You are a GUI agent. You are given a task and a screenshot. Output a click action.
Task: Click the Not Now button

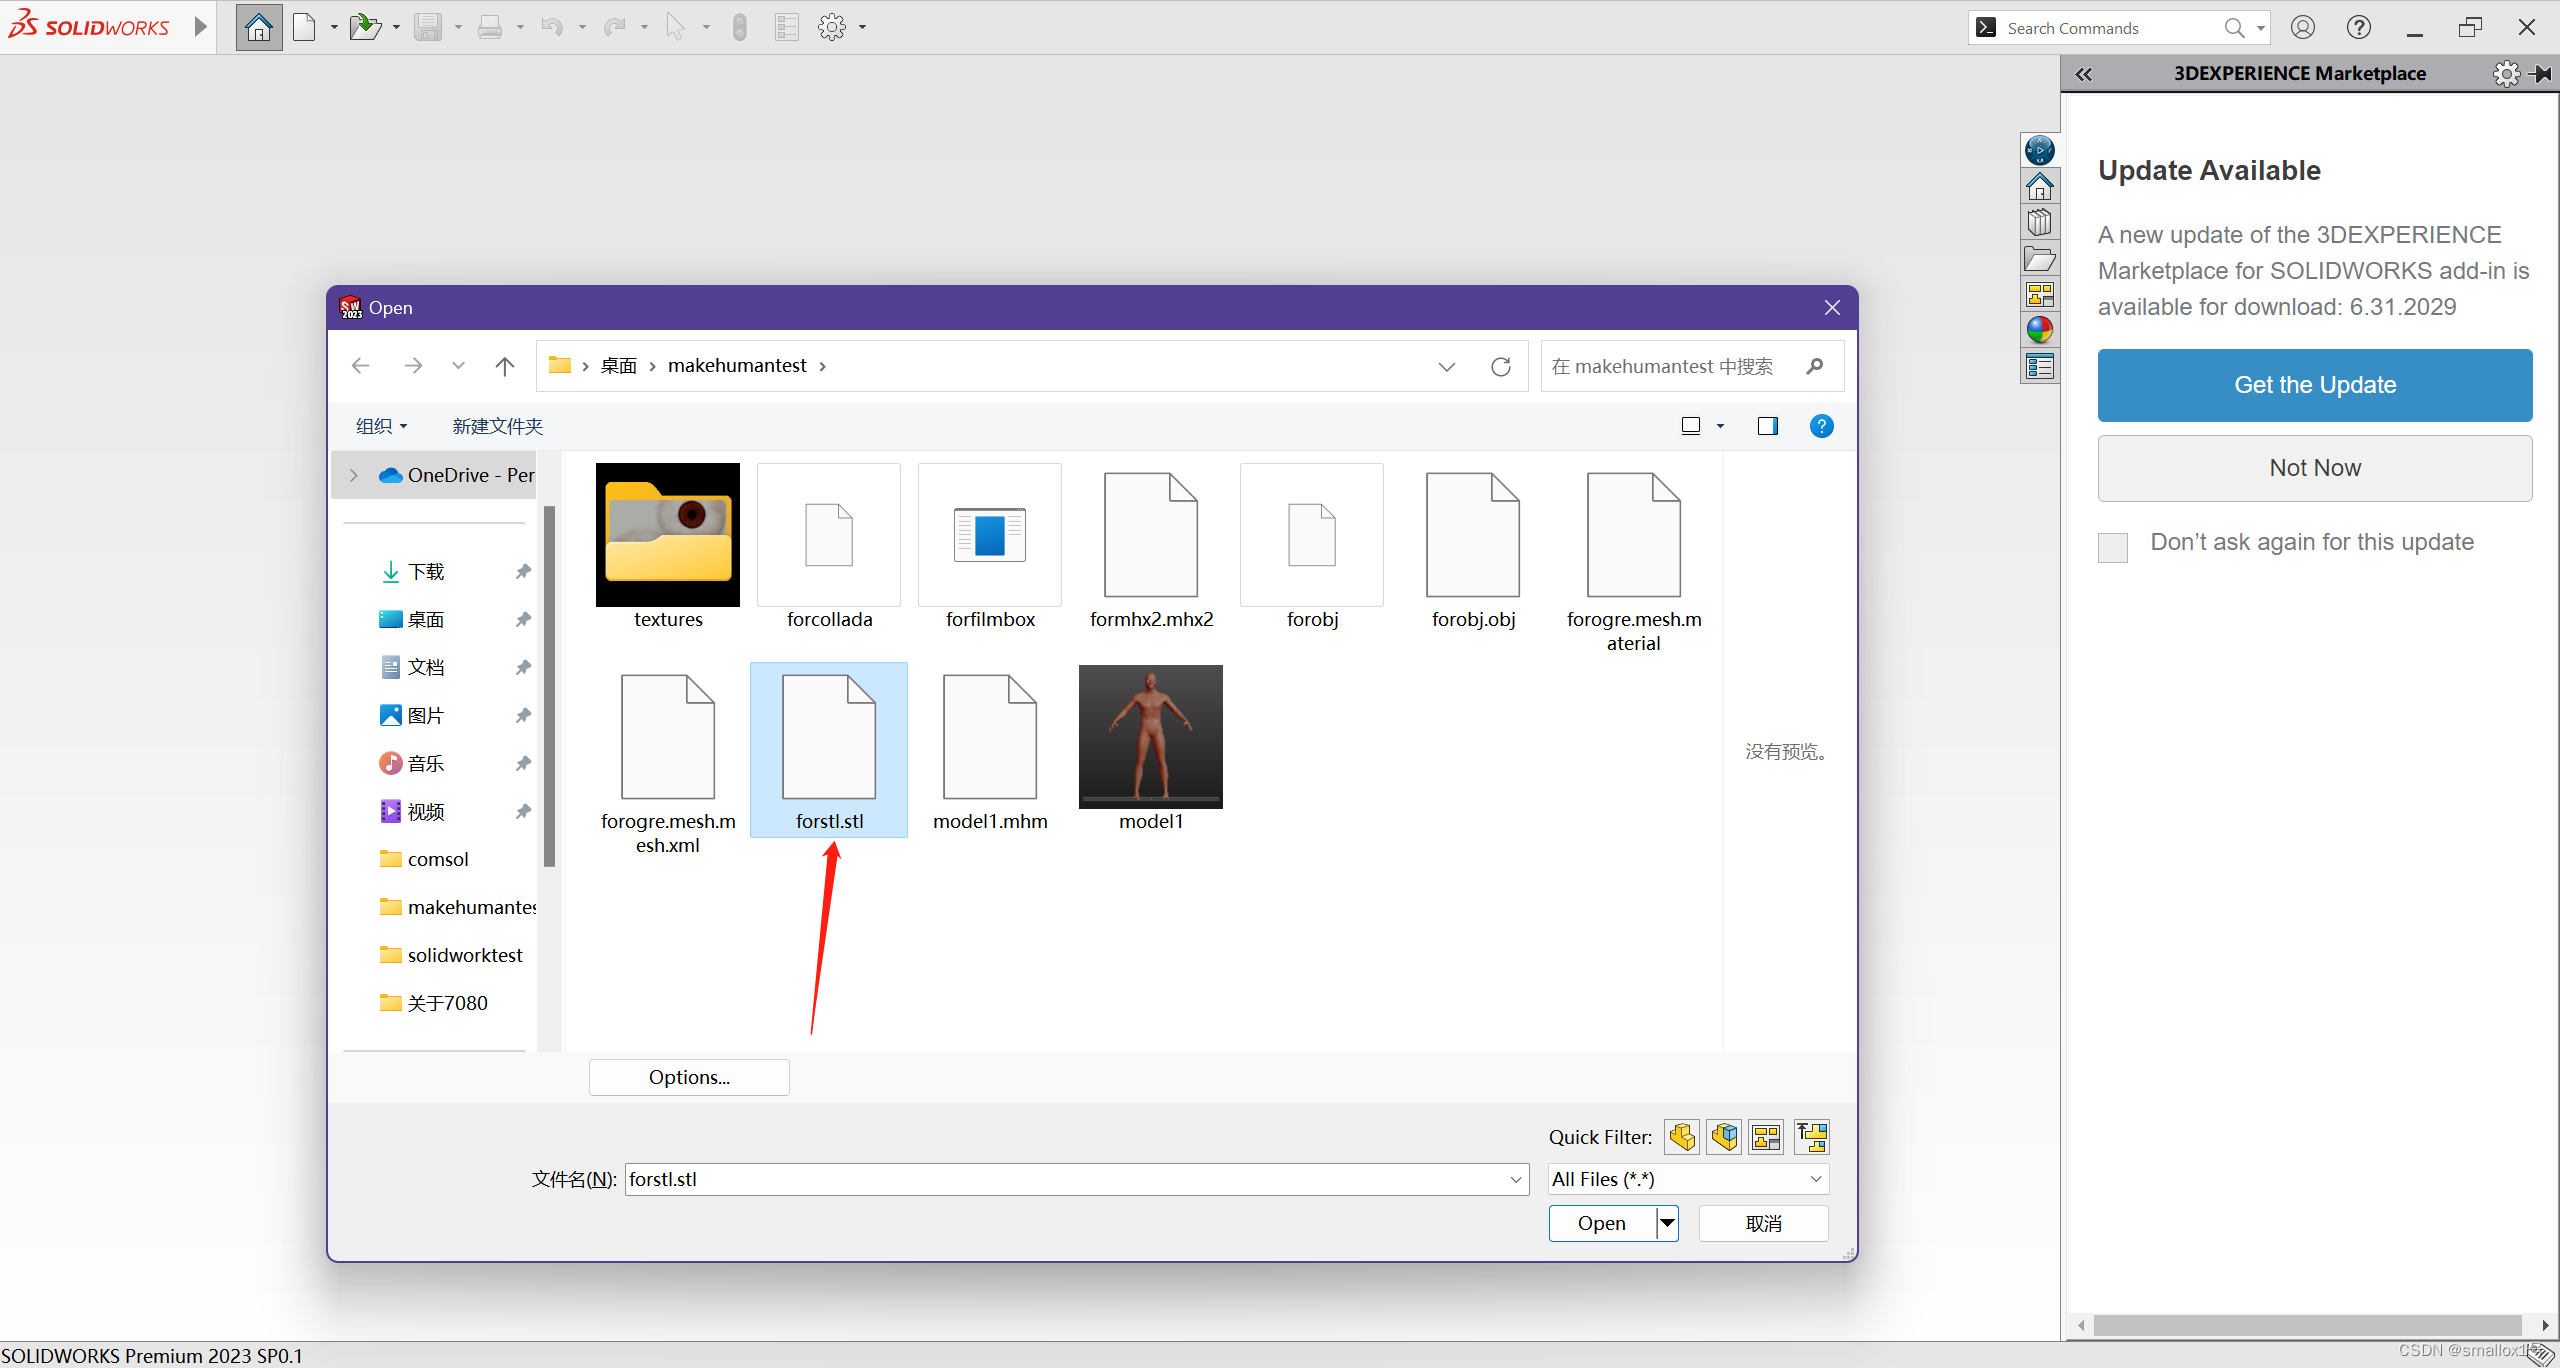[2315, 468]
